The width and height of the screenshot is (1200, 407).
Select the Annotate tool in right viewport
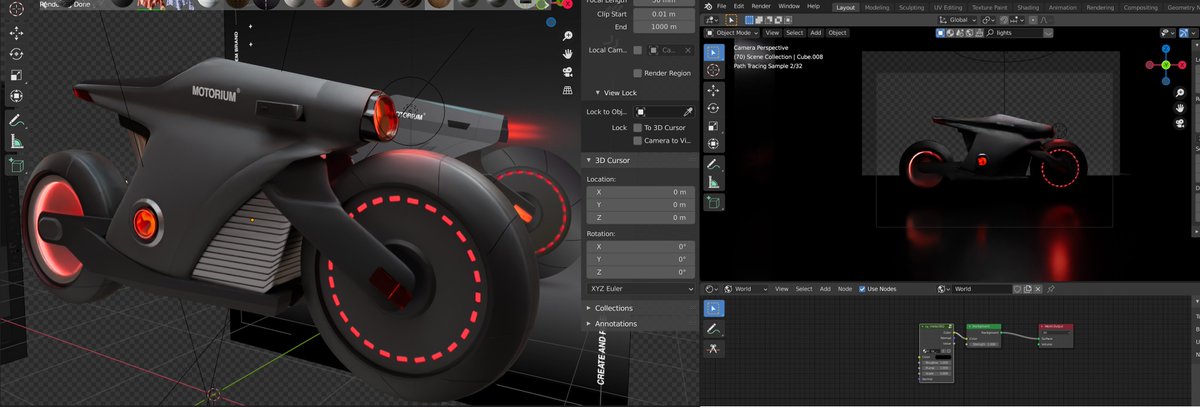click(x=713, y=164)
